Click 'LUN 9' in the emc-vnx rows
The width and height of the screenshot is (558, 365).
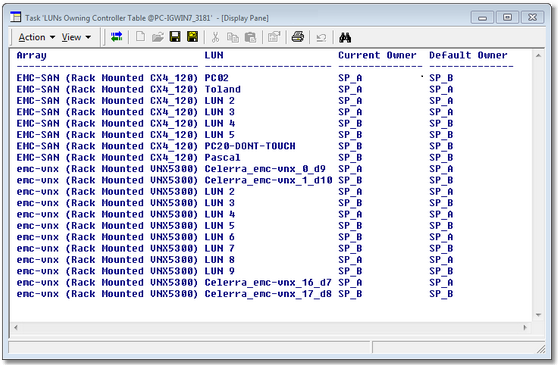pyautogui.click(x=220, y=271)
